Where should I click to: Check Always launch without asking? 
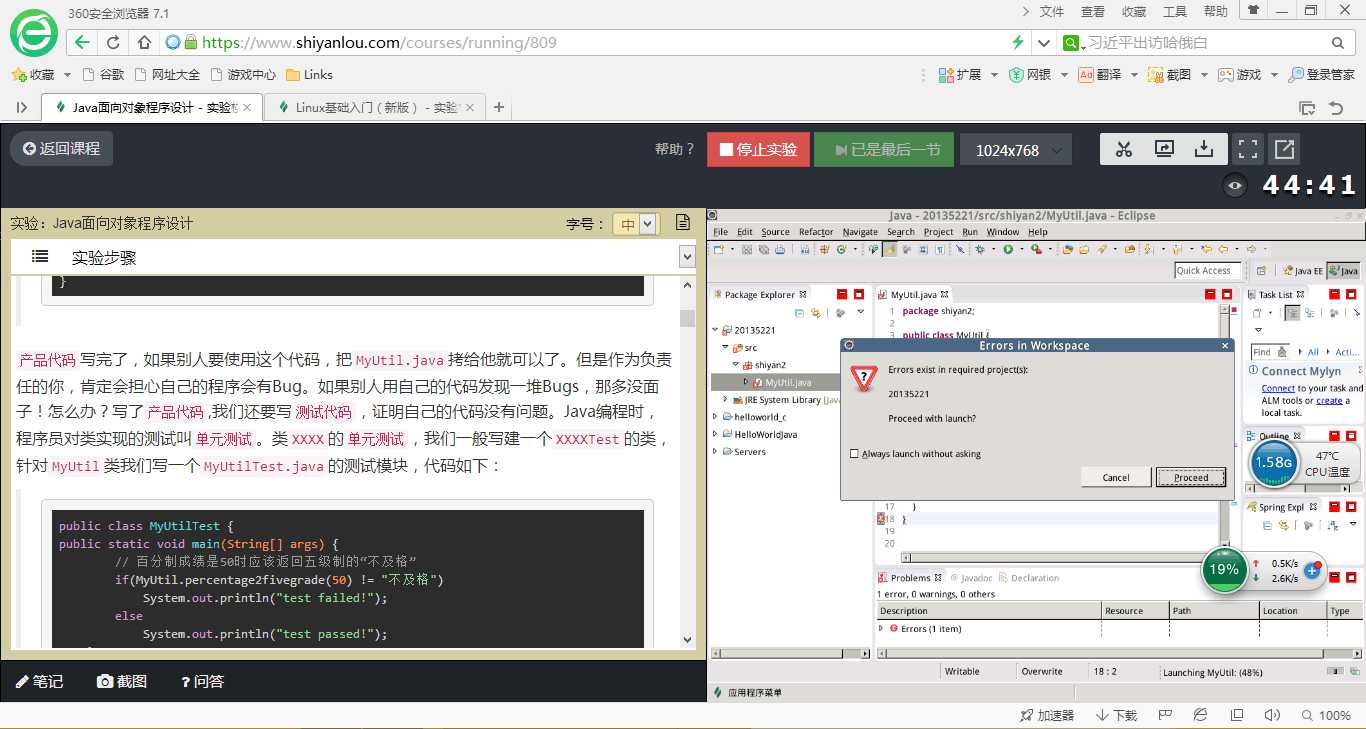point(854,454)
